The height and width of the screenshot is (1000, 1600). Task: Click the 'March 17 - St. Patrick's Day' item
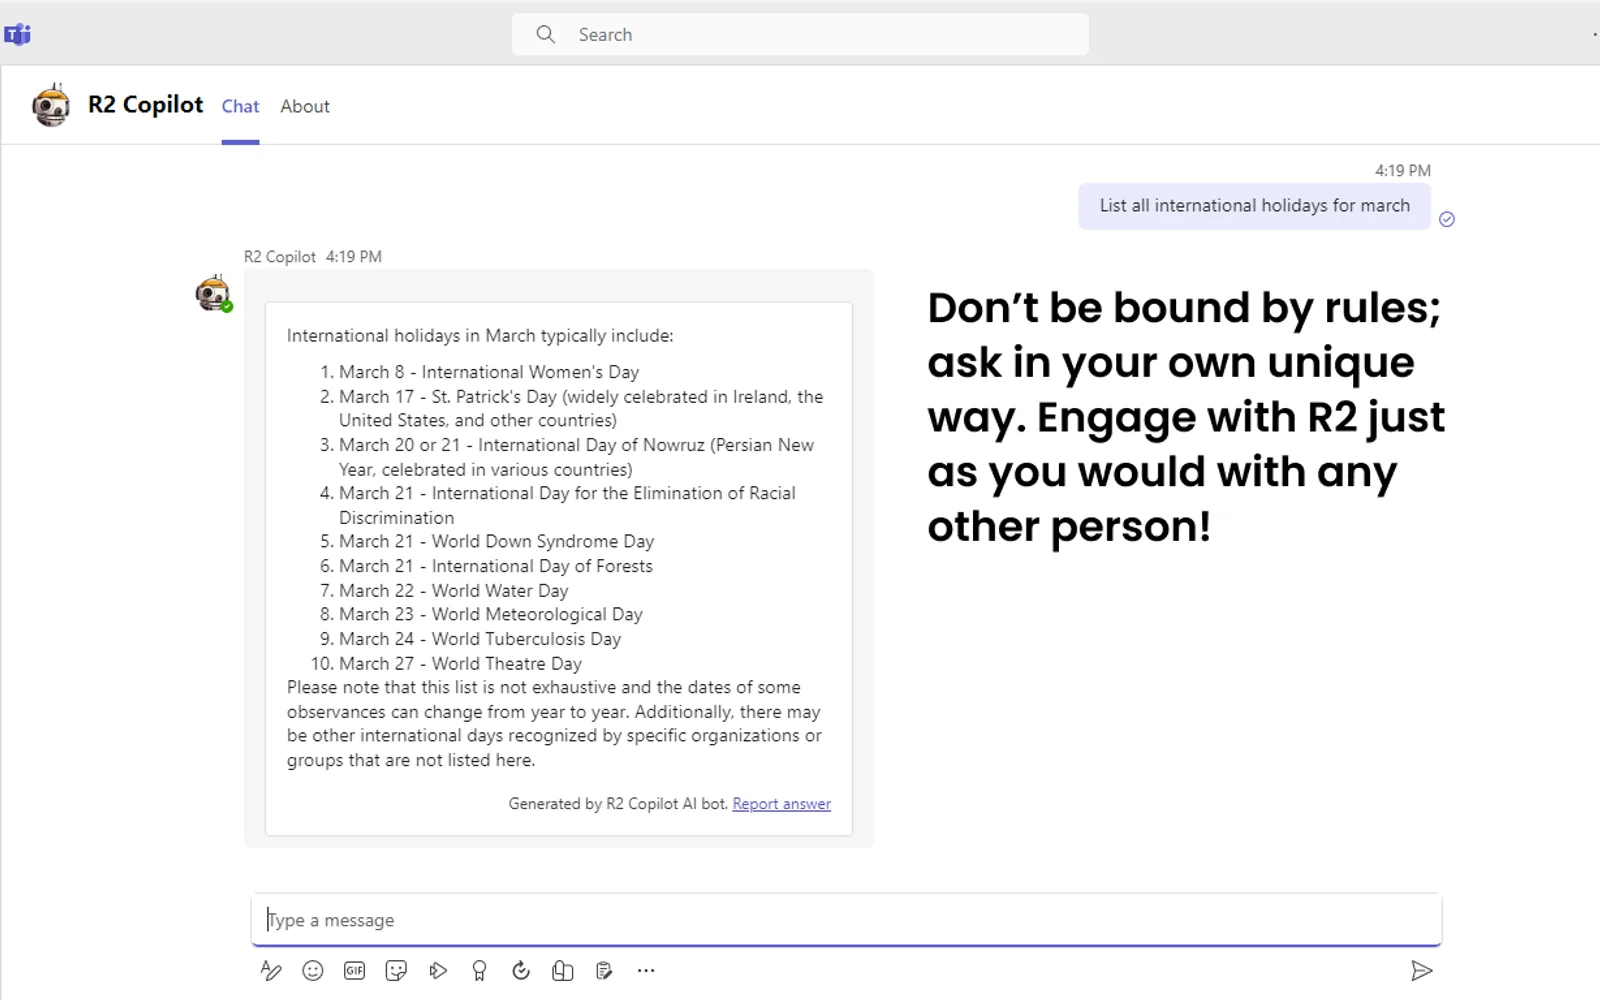pos(581,409)
